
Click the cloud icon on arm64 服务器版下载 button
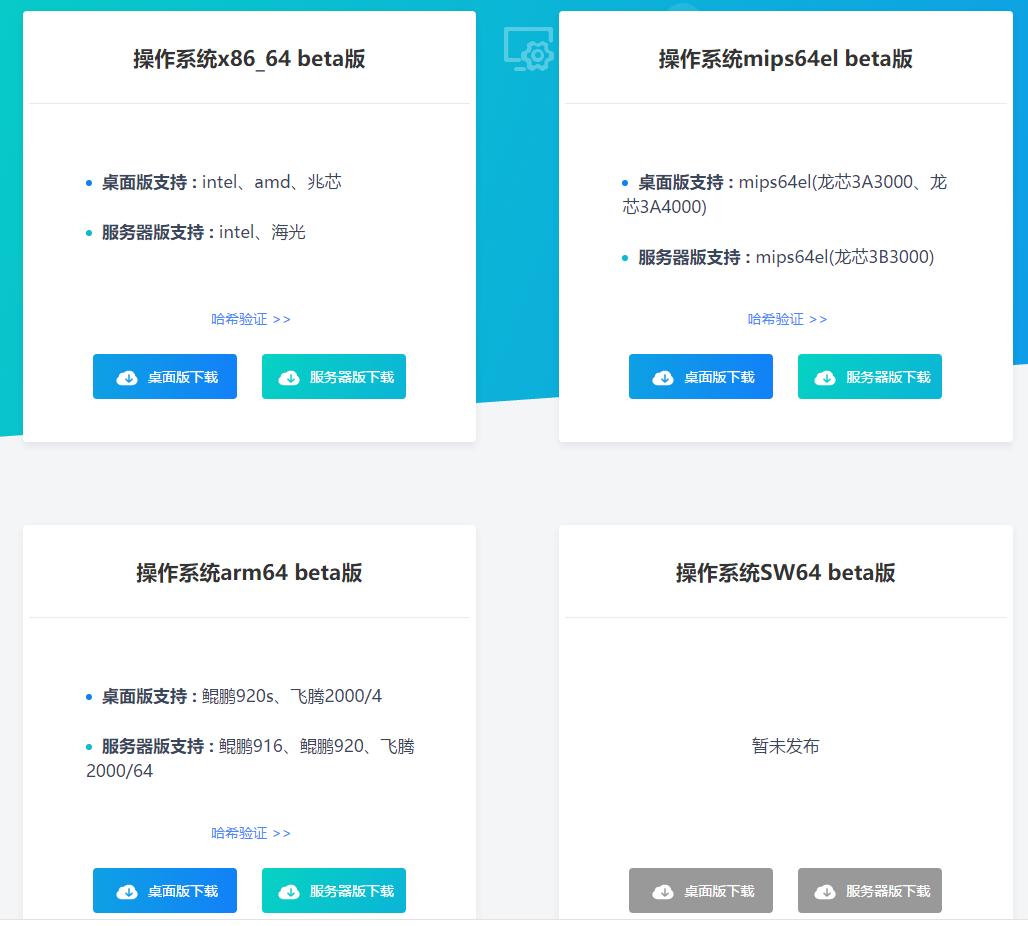click(x=289, y=890)
